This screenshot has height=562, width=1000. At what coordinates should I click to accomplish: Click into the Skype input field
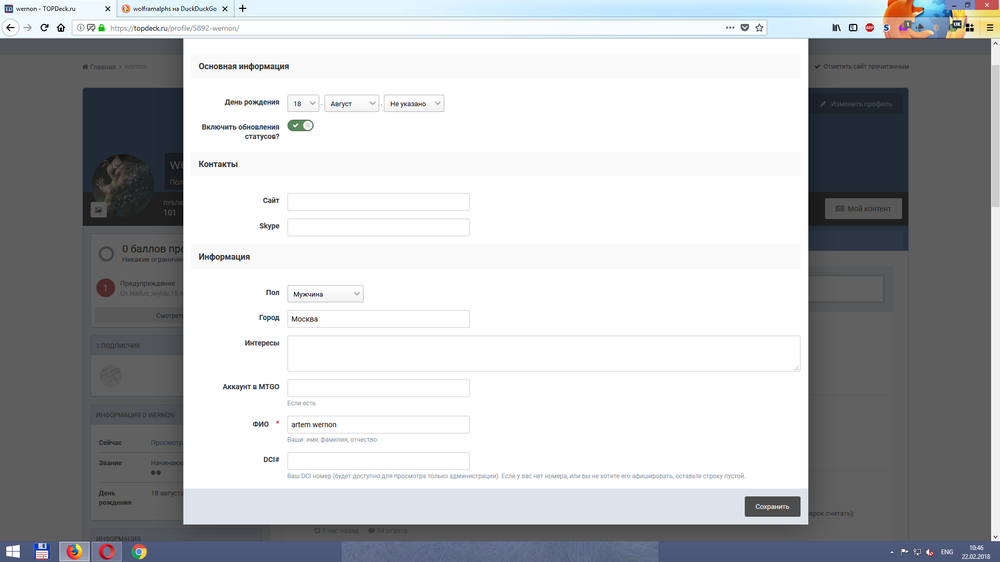pos(378,227)
